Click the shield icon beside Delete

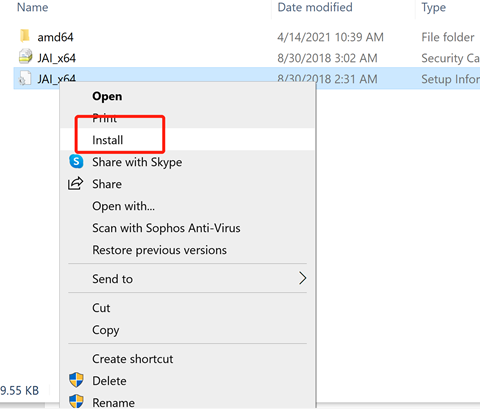tap(76, 380)
